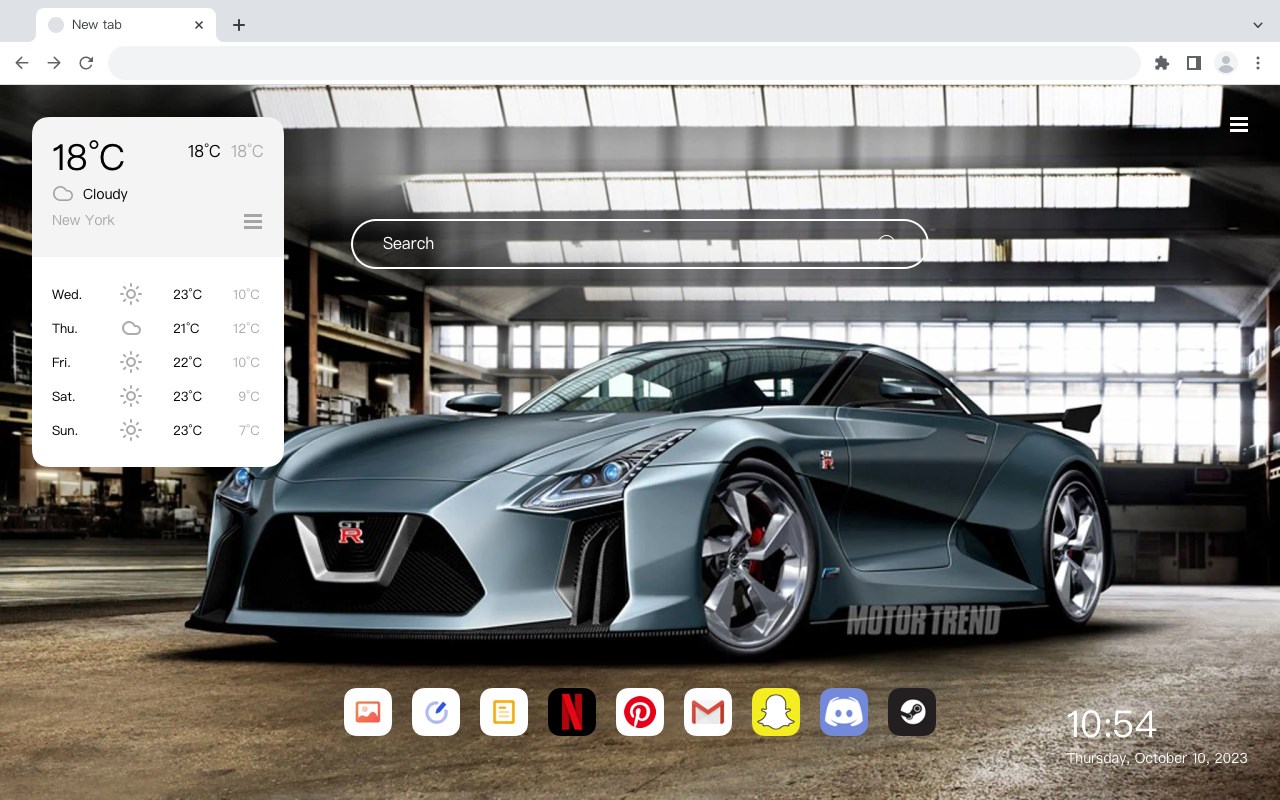This screenshot has height=800, width=1280.
Task: Open the Snapchat shortcut
Action: (776, 712)
